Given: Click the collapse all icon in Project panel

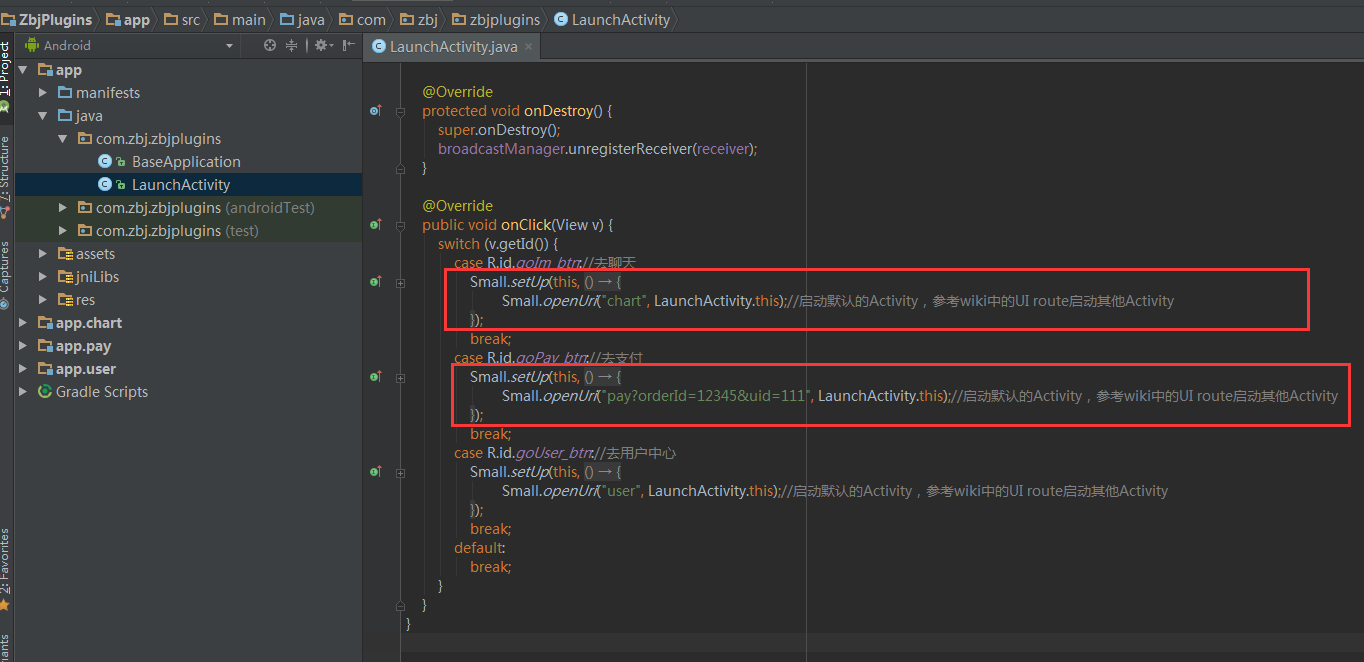Looking at the screenshot, I should coord(292,45).
